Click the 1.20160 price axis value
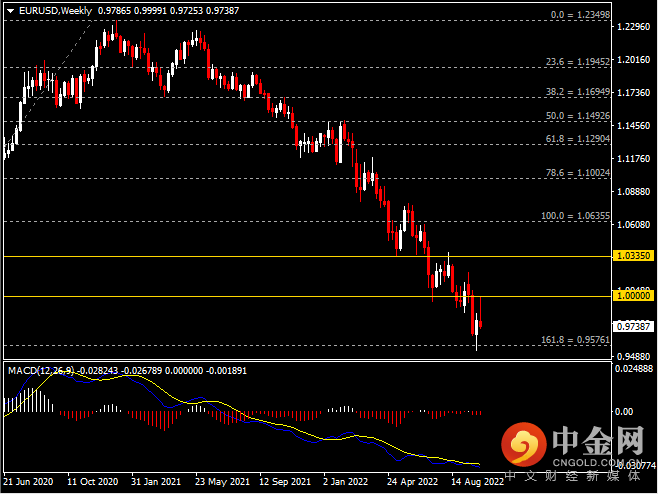Viewport: 658px width, 494px height. pos(634,60)
